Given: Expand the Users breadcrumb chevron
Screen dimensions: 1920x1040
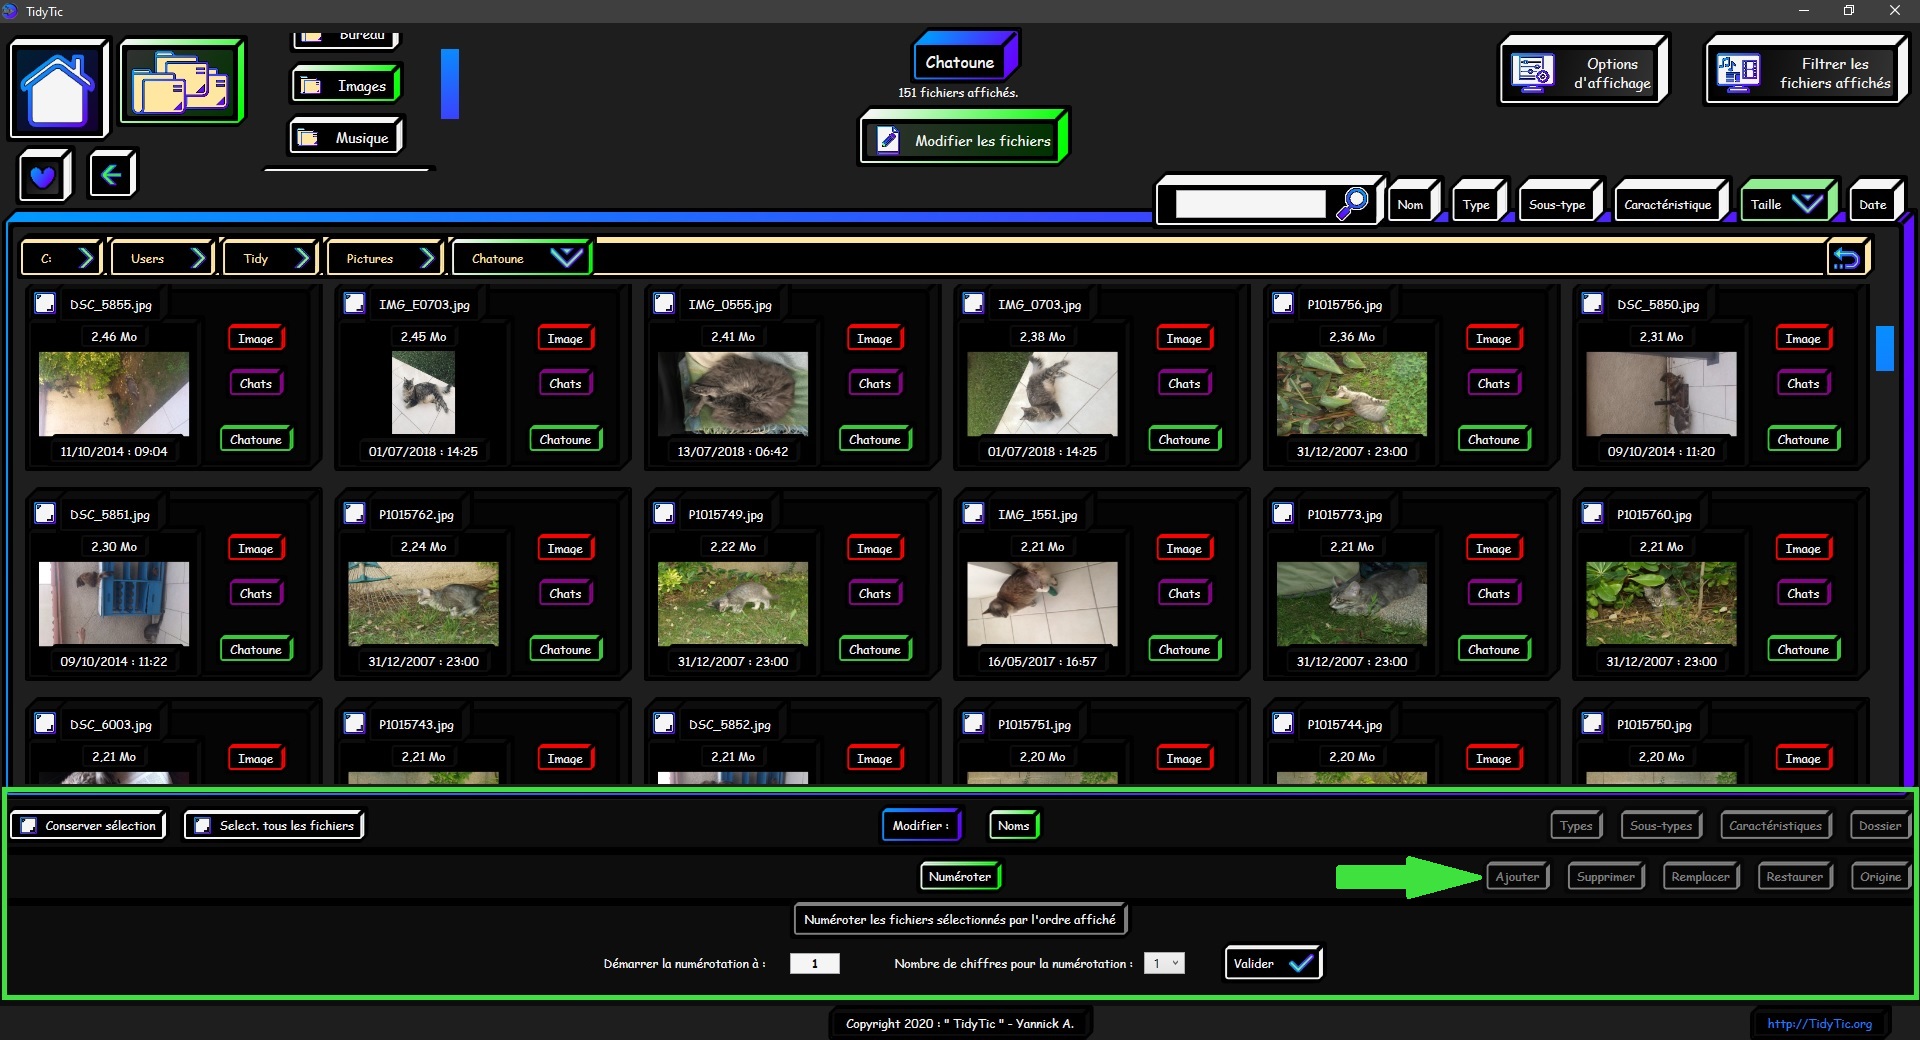Looking at the screenshot, I should click(198, 258).
